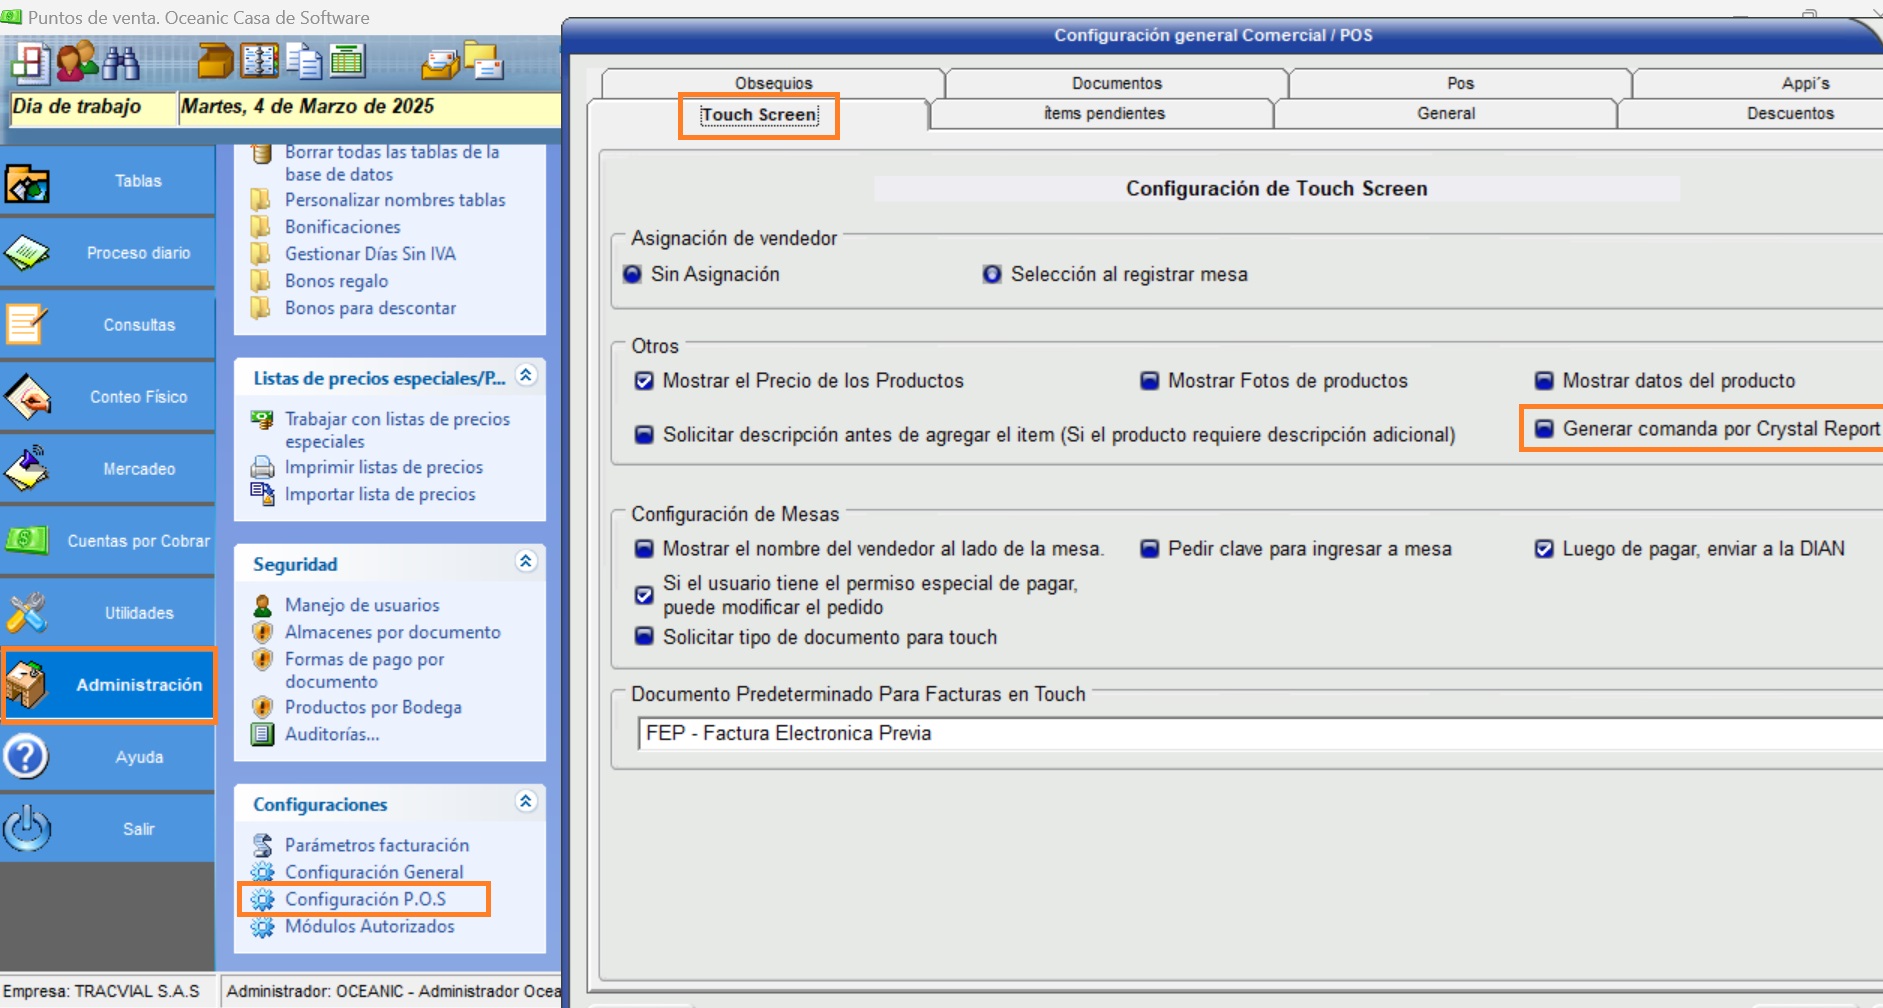Collapse the Listas de precios especiales section
The height and width of the screenshot is (1008, 1883).
526,376
